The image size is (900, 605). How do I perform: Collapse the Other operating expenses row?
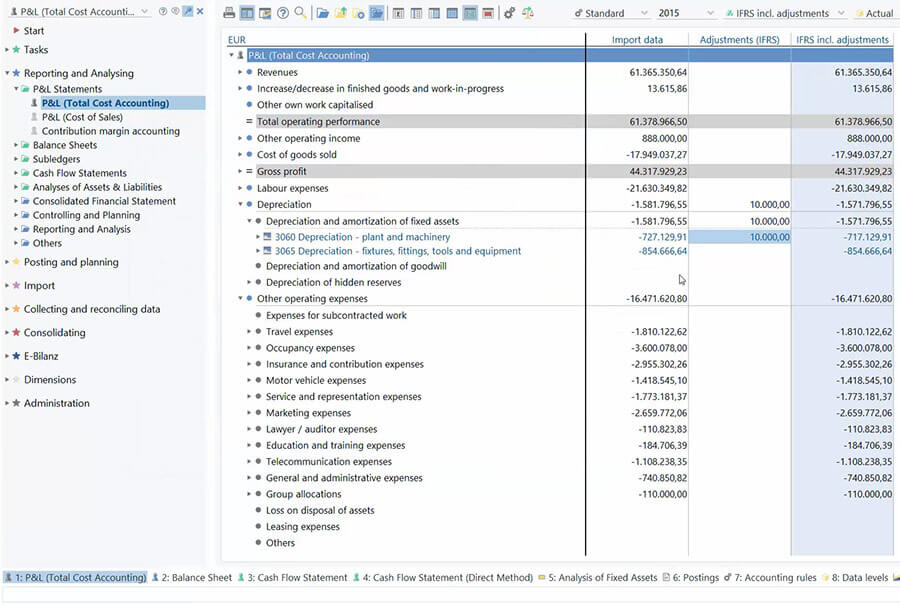240,298
